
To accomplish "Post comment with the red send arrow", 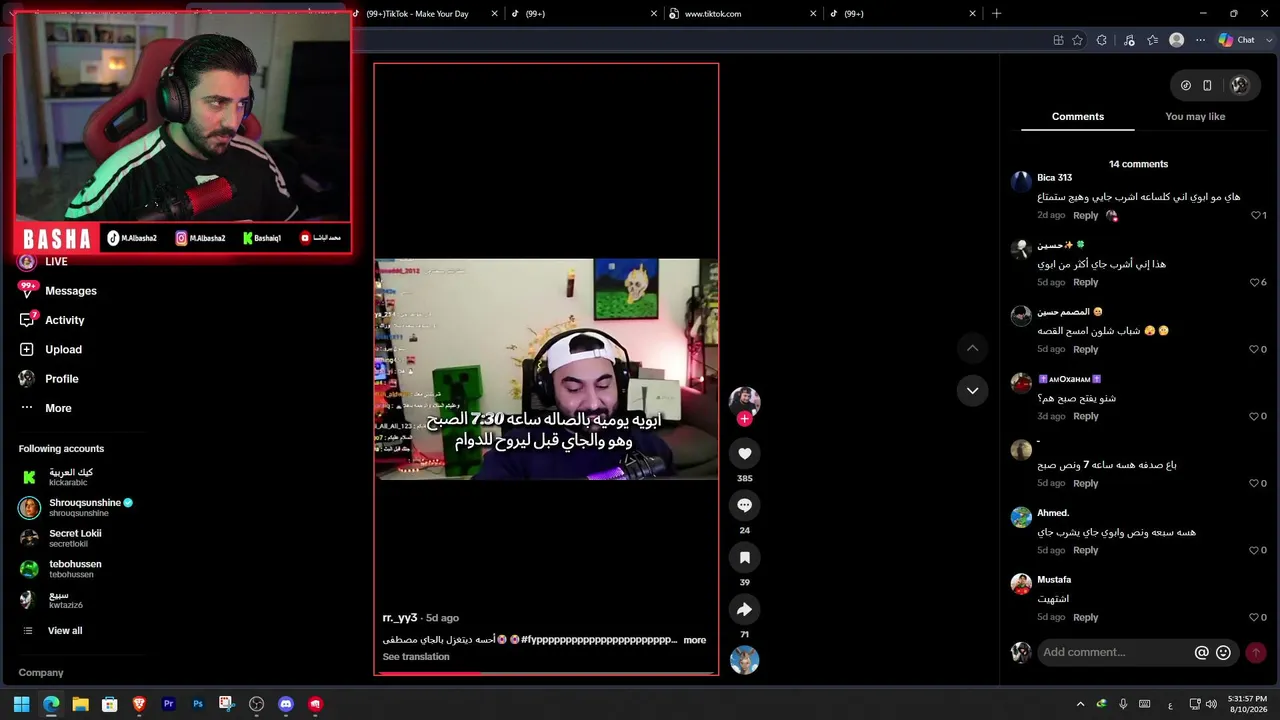I will click(x=1256, y=652).
